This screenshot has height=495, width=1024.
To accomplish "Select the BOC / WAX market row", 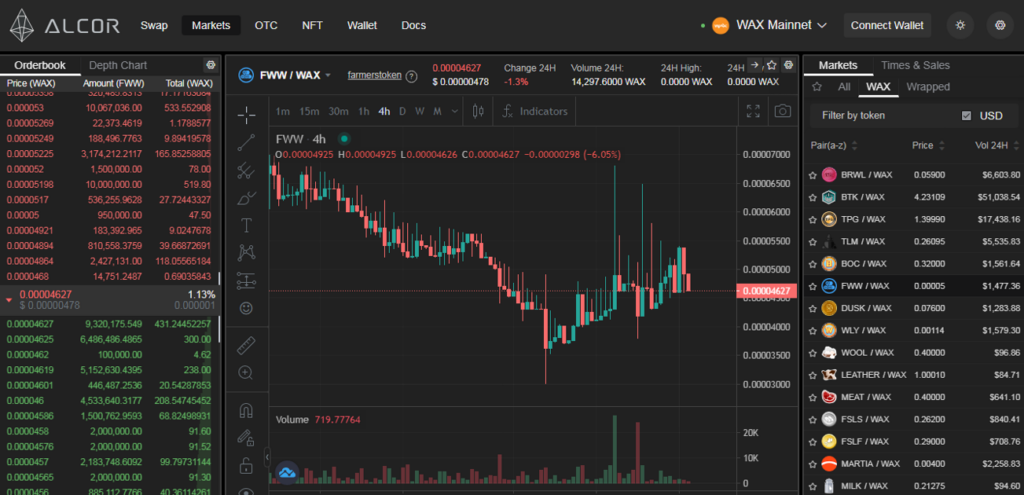I will (914, 264).
